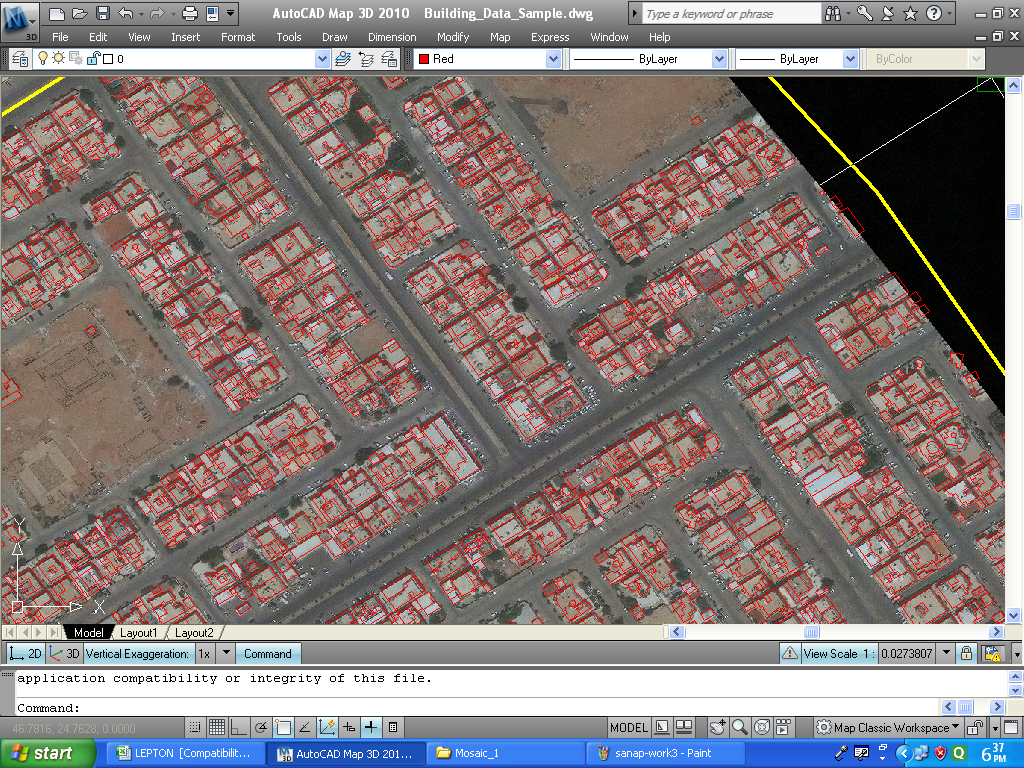Screen dimensions: 1024x768
Task: Toggle freeze/thaw sun icon for layer 0
Action: click(59, 59)
